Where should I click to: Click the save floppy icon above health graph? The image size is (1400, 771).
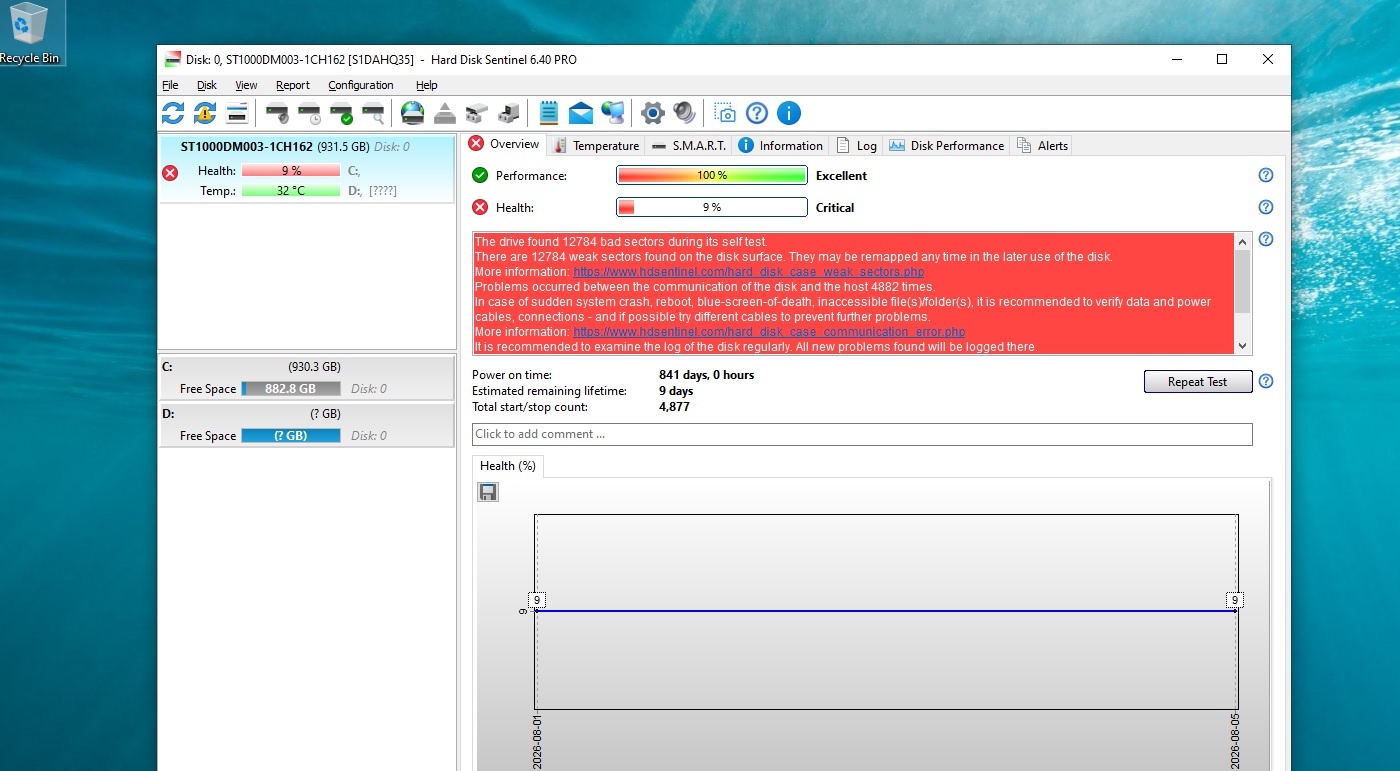(488, 491)
